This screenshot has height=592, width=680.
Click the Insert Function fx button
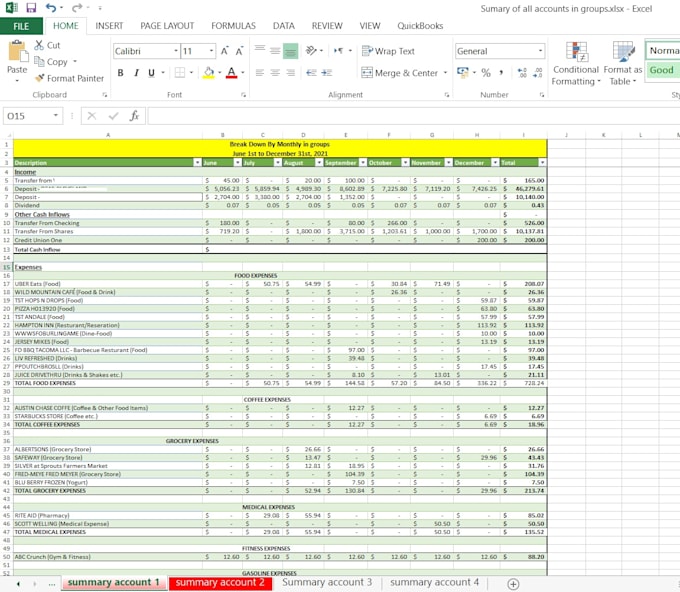134,116
